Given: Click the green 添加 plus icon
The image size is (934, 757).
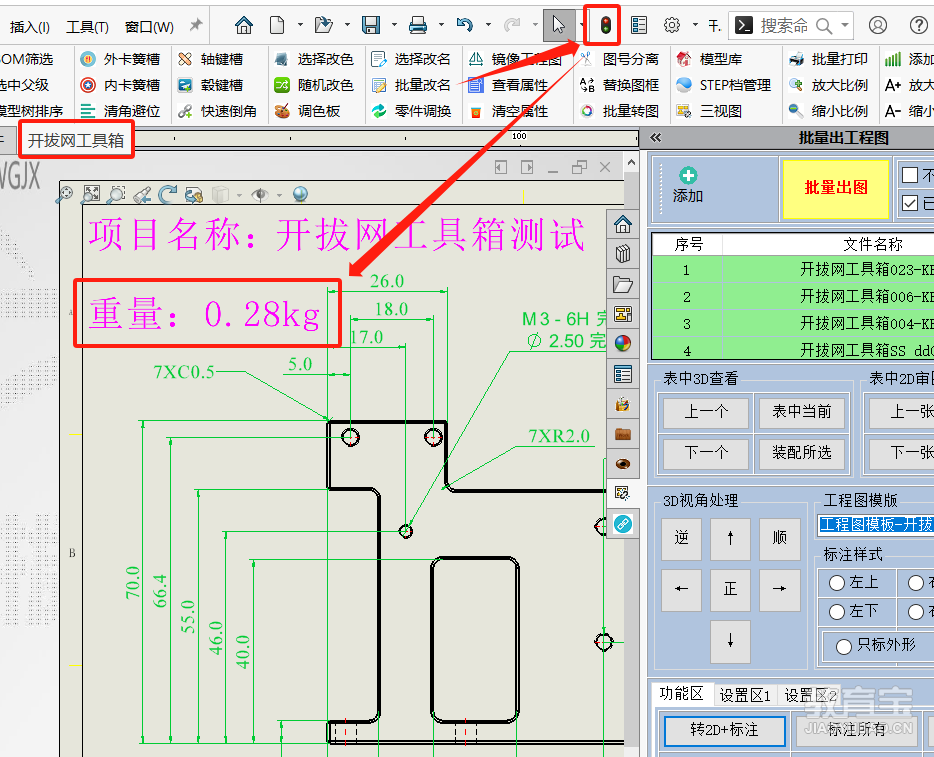Looking at the screenshot, I should pyautogui.click(x=688, y=175).
